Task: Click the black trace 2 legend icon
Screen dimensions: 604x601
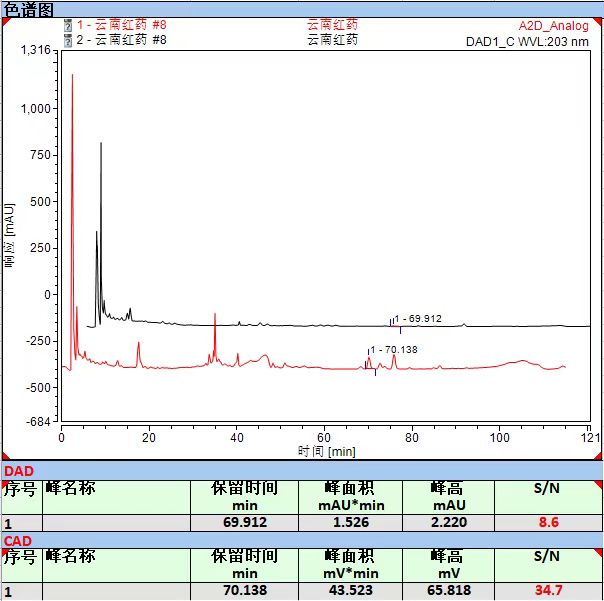Action: click(67, 40)
